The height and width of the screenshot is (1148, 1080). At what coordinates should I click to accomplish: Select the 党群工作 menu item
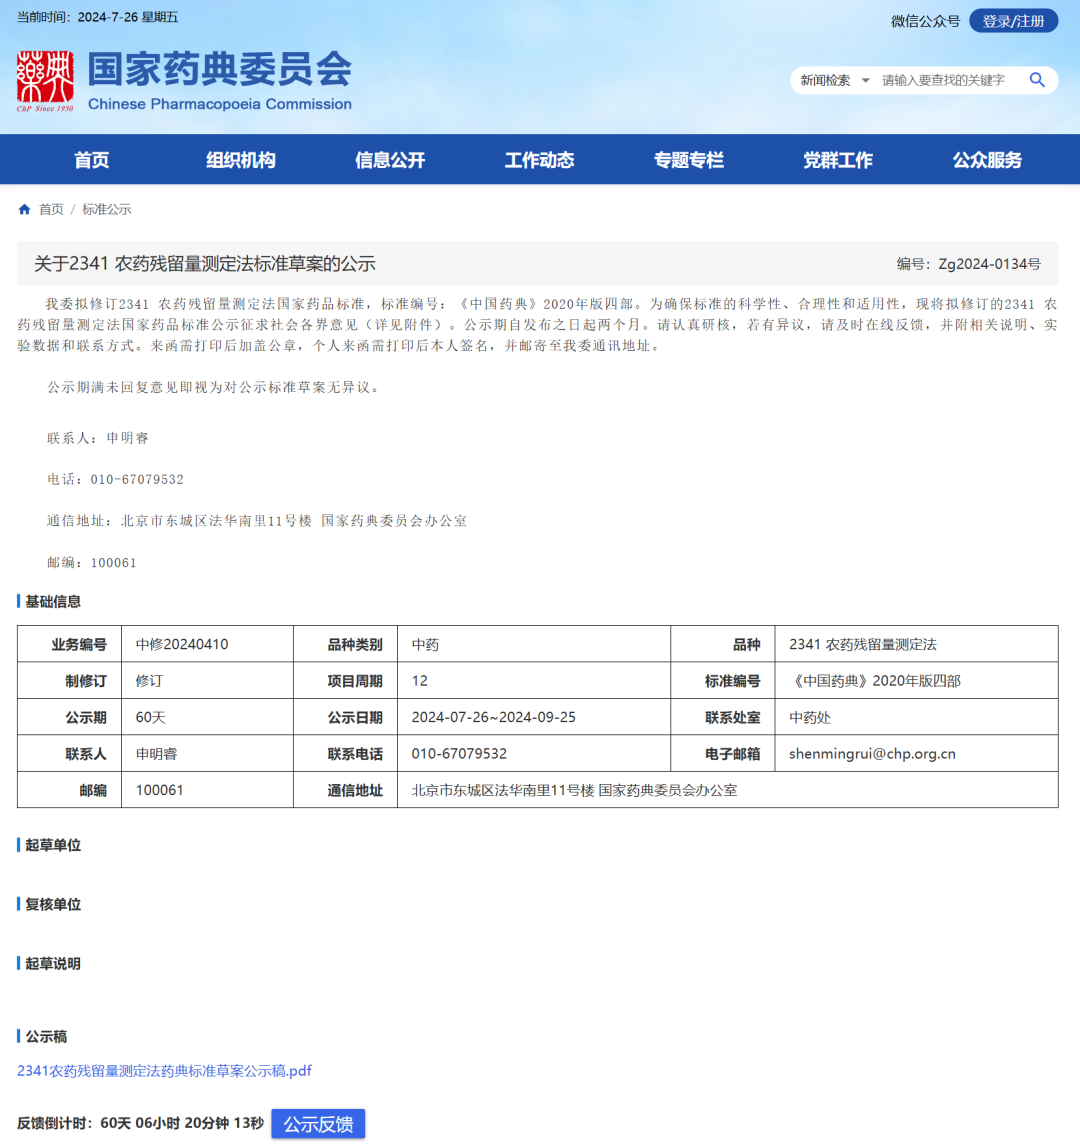click(x=838, y=159)
